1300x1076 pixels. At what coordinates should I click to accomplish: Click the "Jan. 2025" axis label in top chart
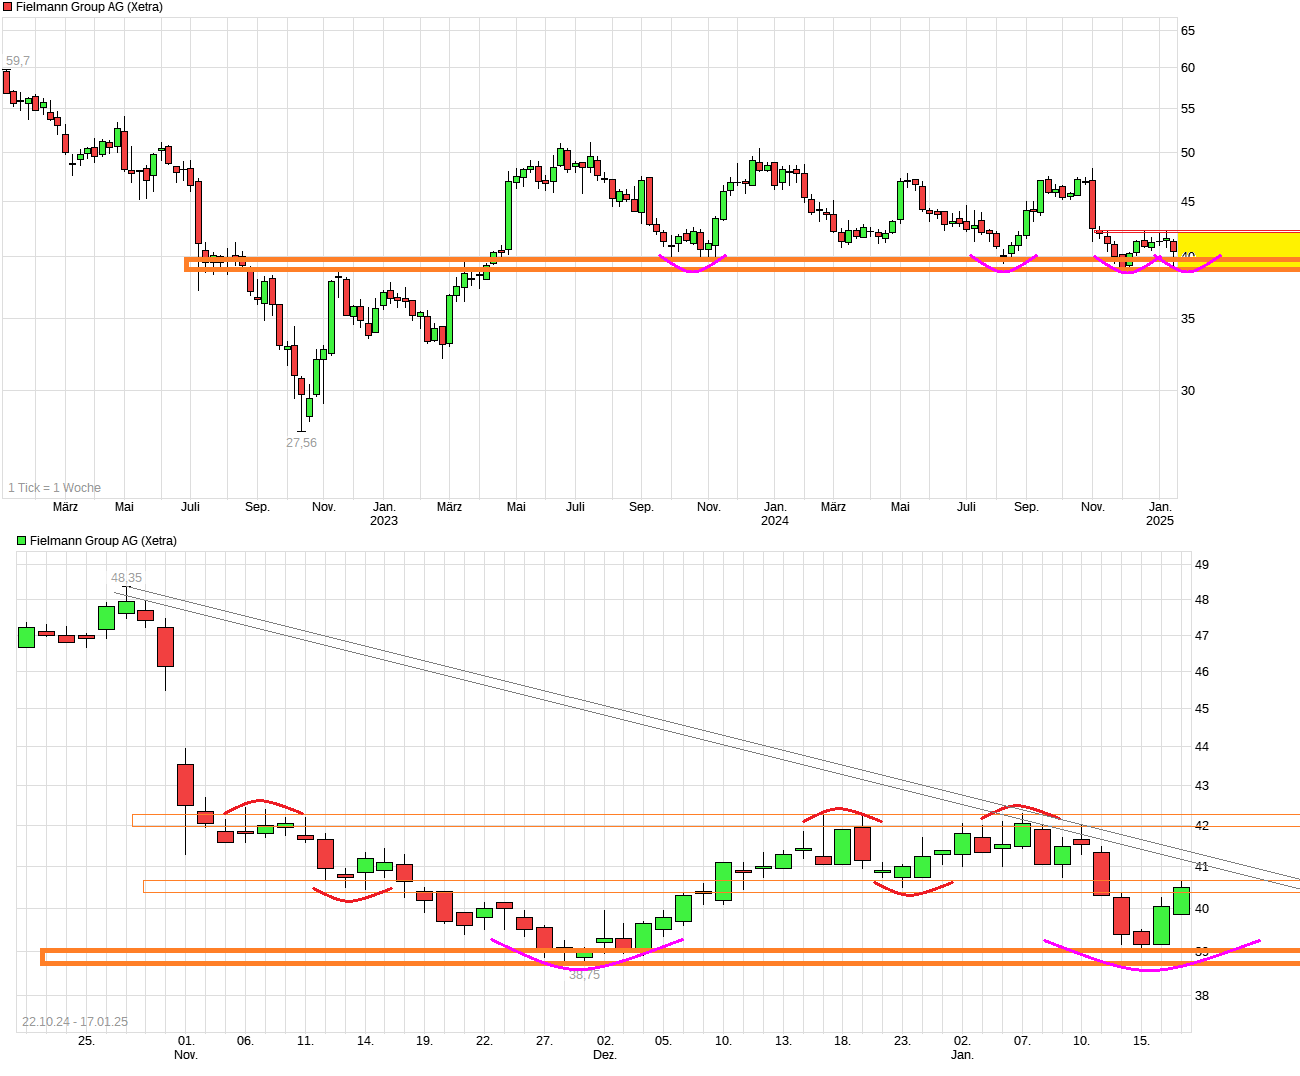(1159, 513)
